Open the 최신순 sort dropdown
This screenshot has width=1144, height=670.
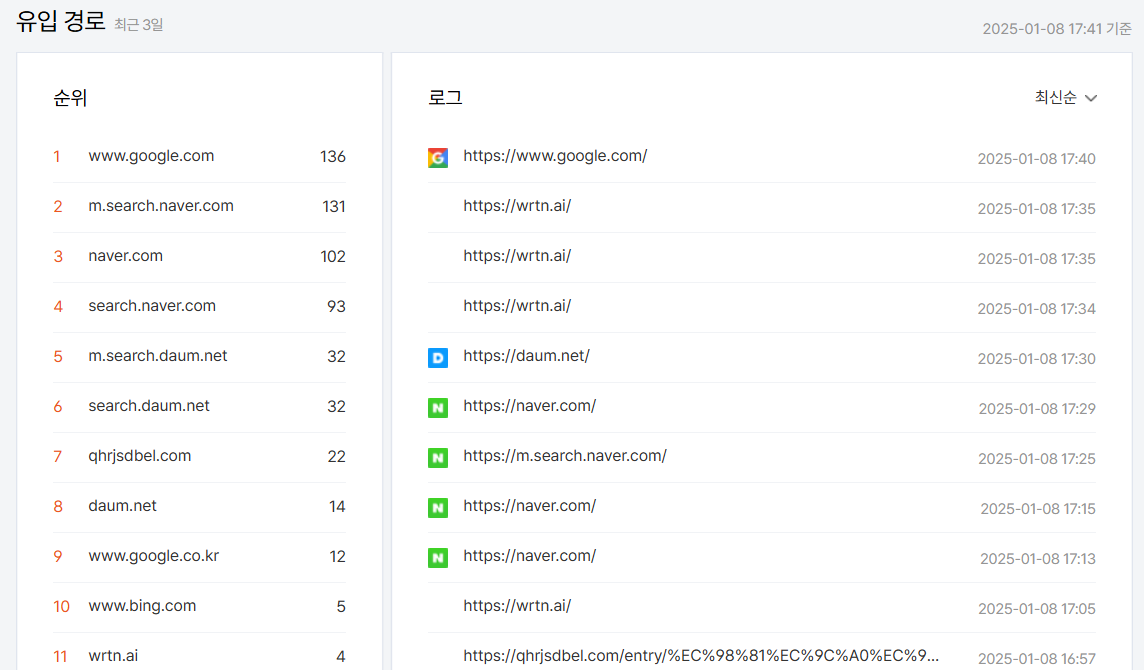1065,97
